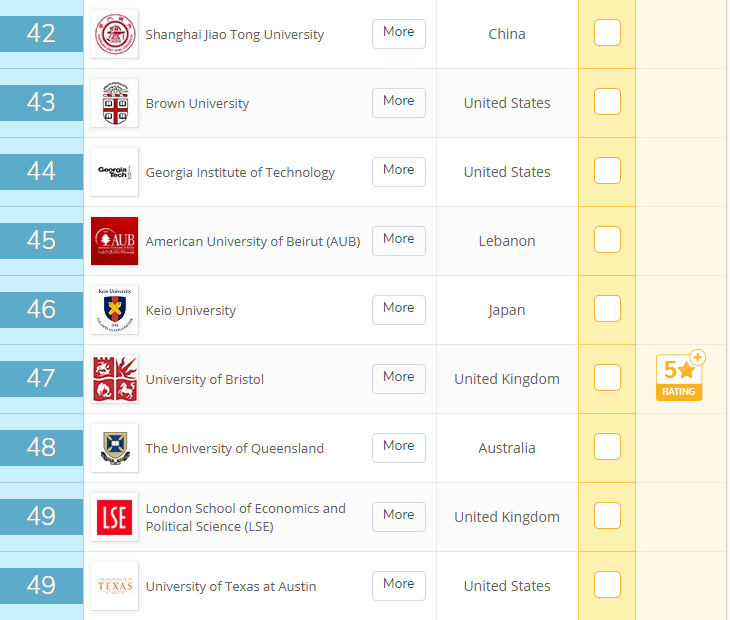Click the University of Texas logo thumbnail
This screenshot has height=620, width=730.
point(114,586)
